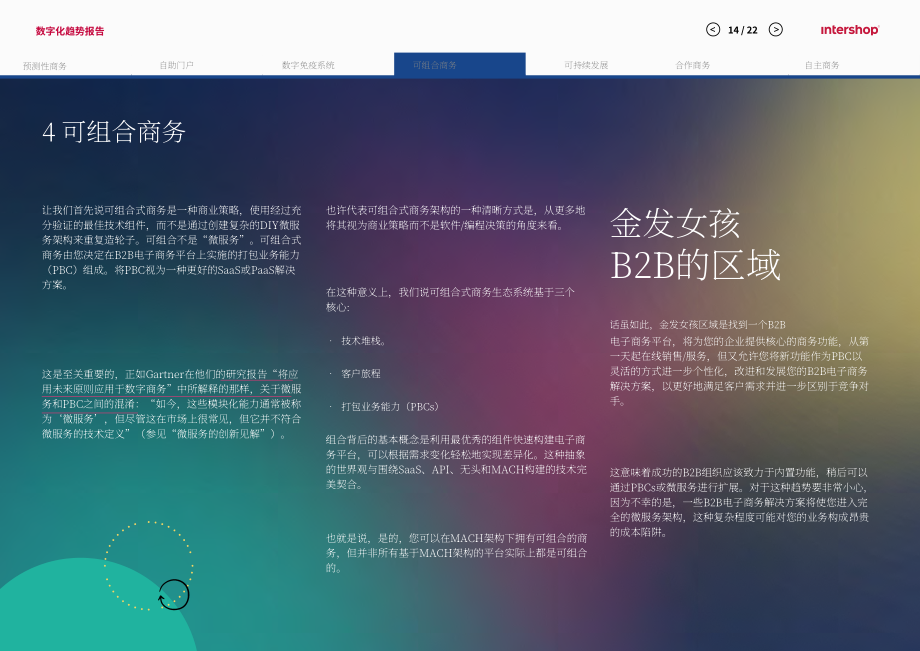Click the 数字化趋势报告 header title
The image size is (920, 651).
point(70,31)
